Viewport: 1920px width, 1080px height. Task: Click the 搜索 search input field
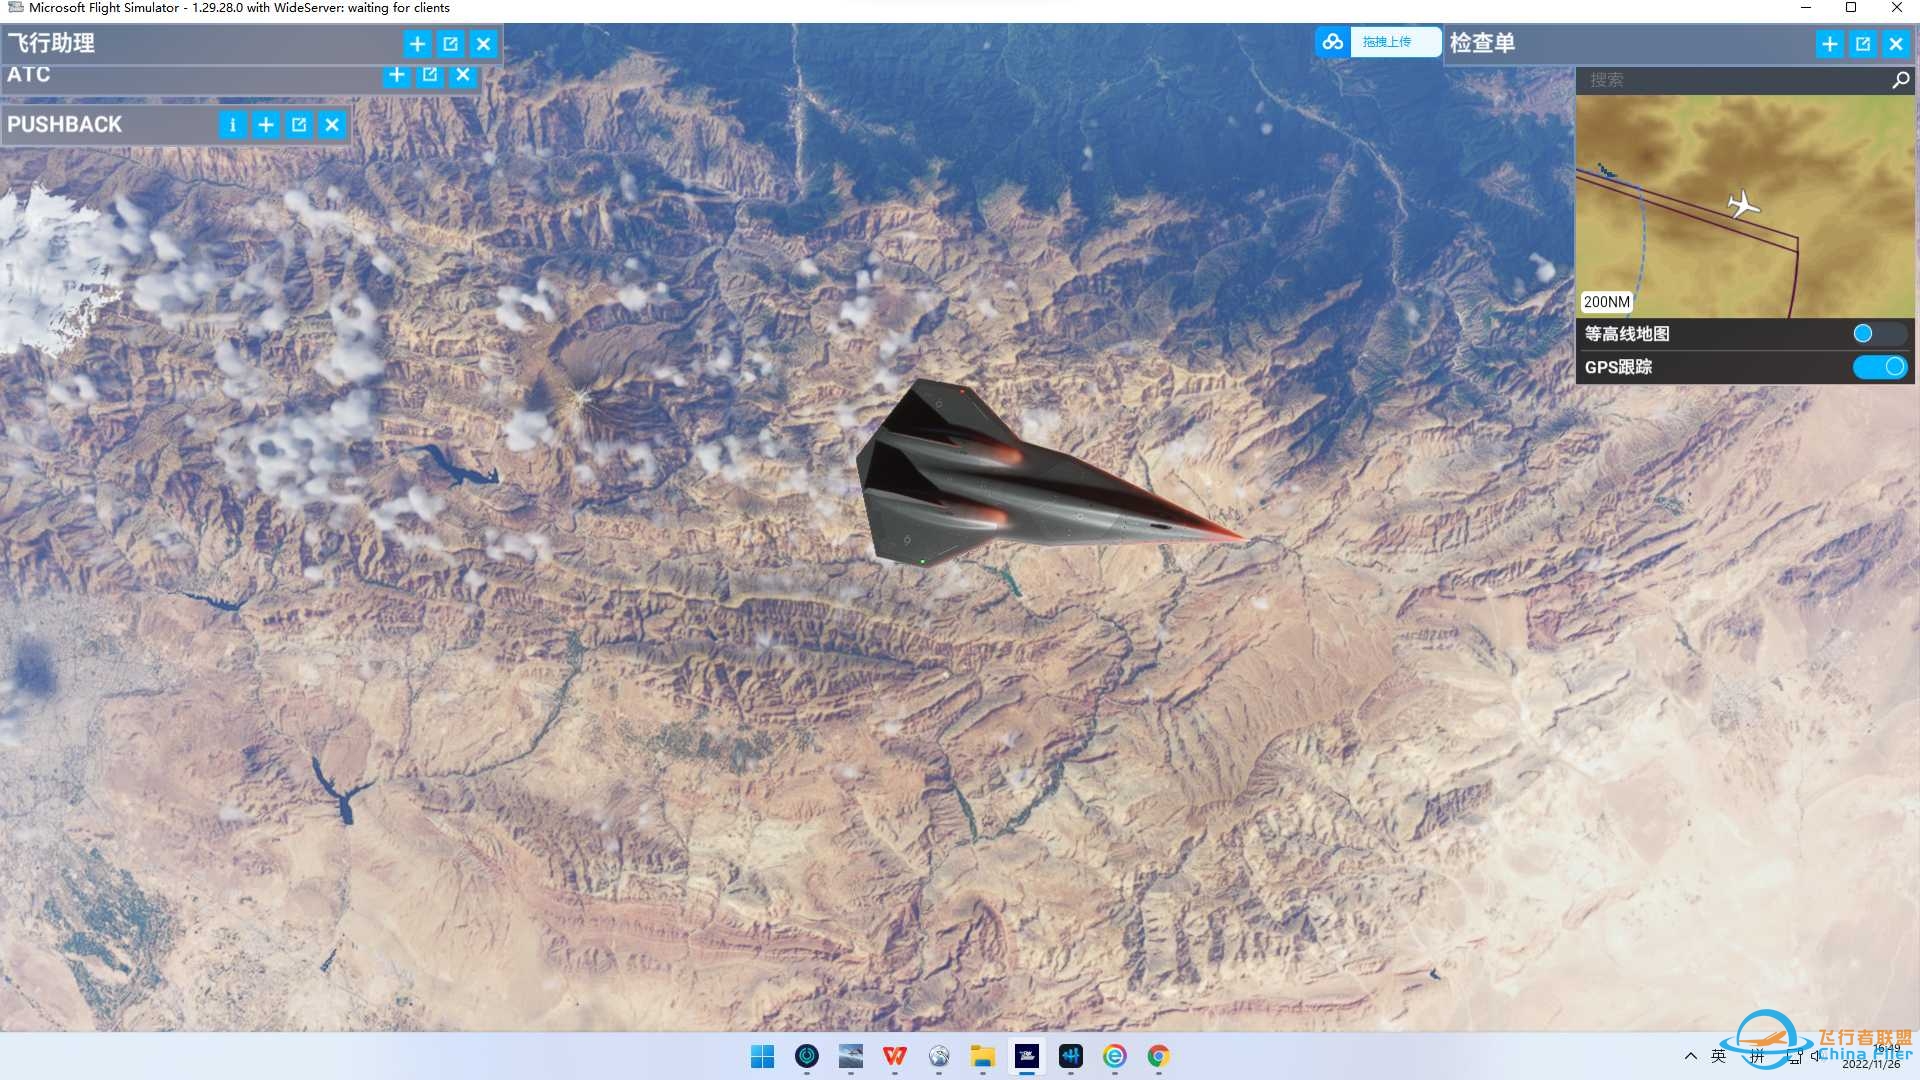pos(1733,80)
